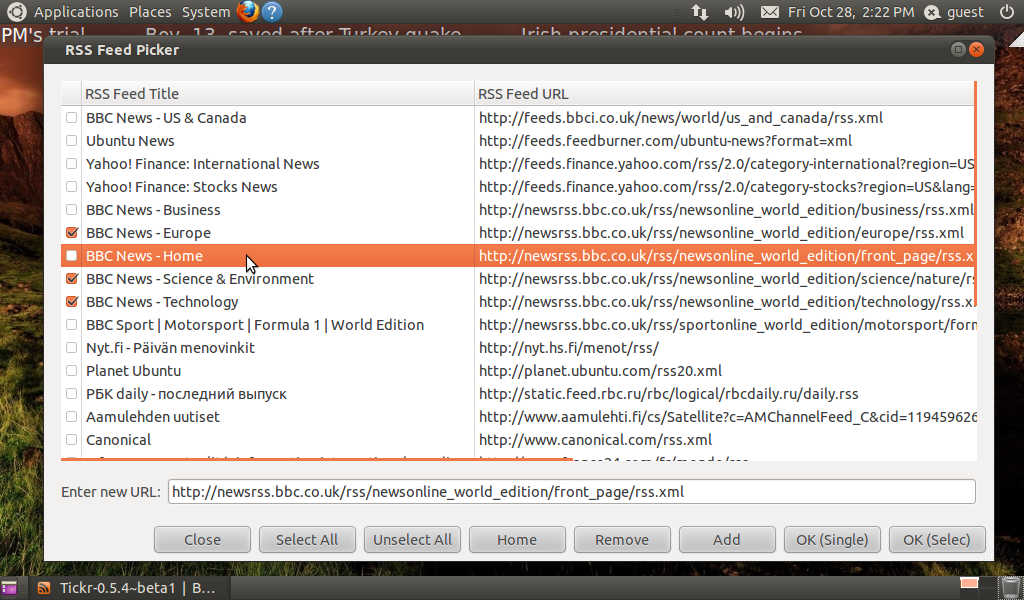Viewport: 1024px width, 600px height.
Task: Check the РБК daily feed checkbox
Action: (71, 394)
